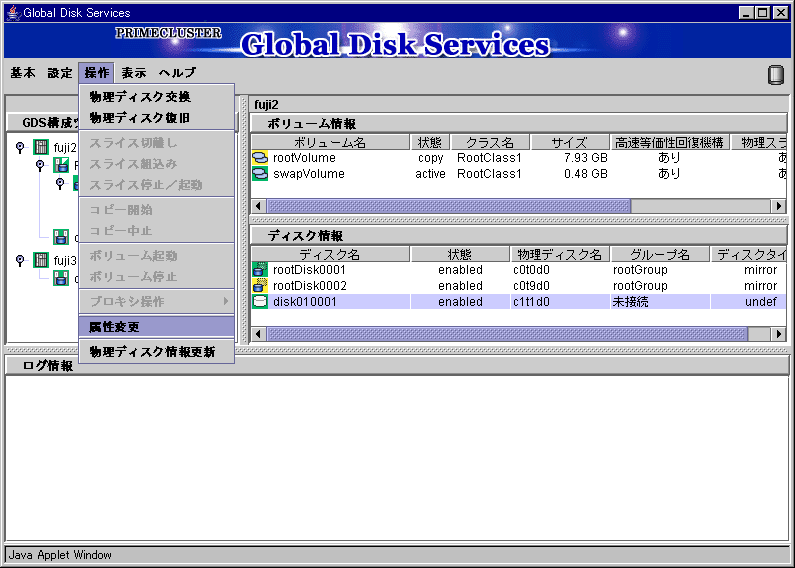Click the class icon under fuji3 node
This screenshot has height=568, width=795.
[61, 278]
